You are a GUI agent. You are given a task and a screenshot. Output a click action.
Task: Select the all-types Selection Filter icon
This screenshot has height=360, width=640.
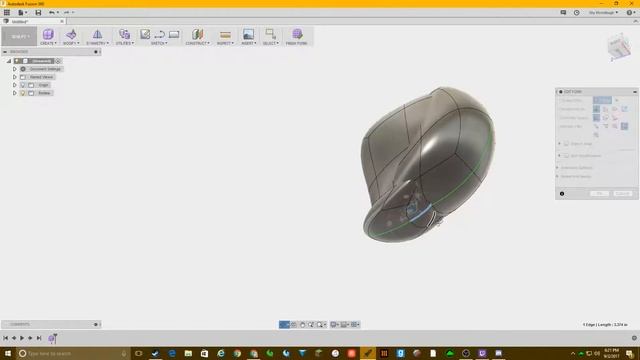point(624,126)
